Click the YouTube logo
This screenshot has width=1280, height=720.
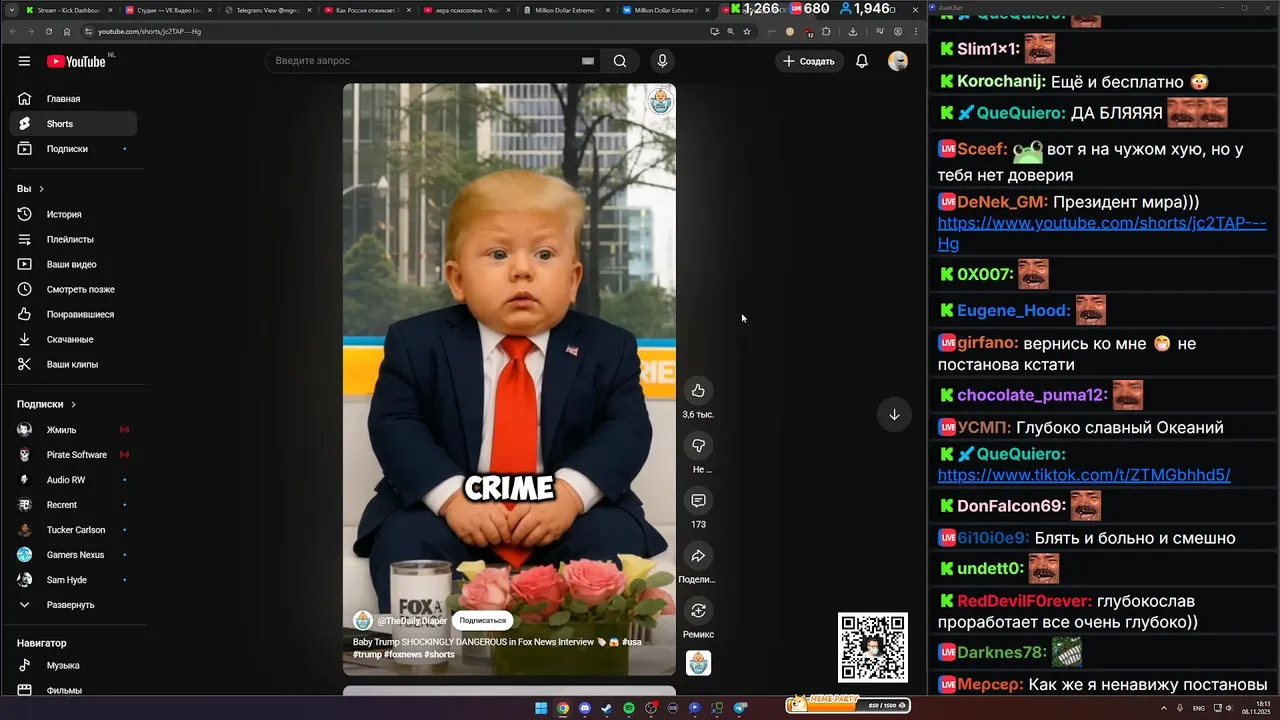point(76,61)
